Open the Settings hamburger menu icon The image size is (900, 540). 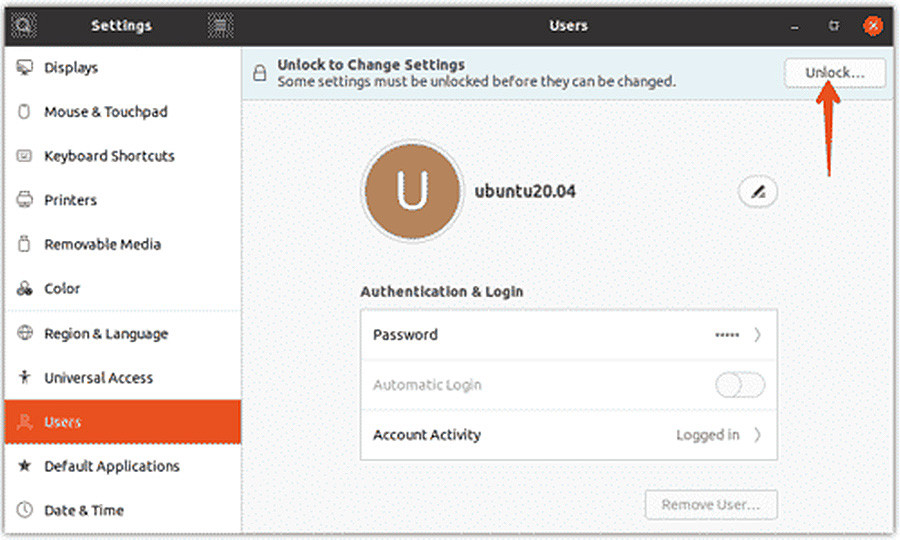point(221,25)
